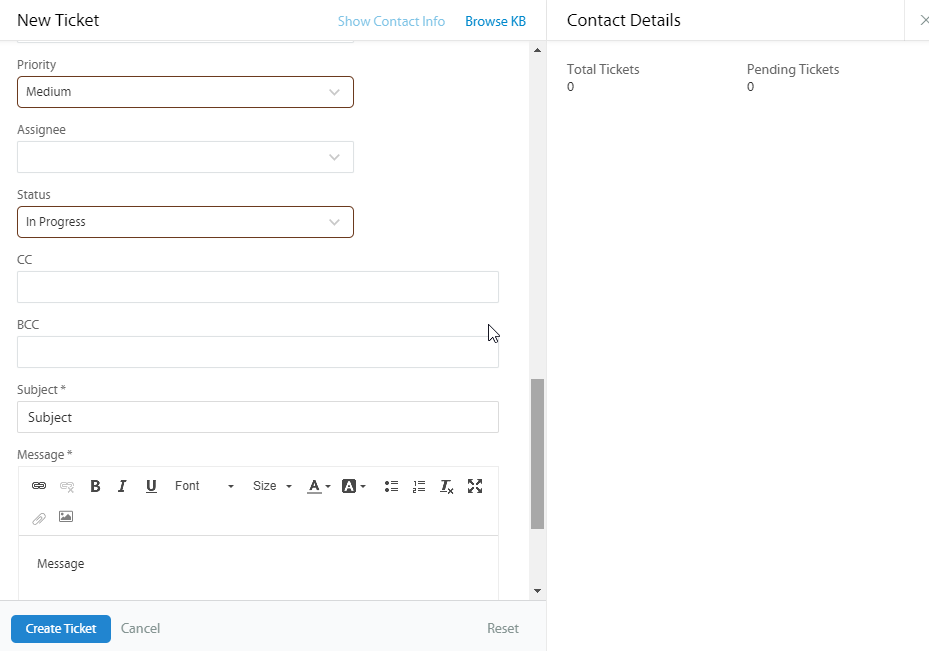The height and width of the screenshot is (651, 929).
Task: Click the insert image icon
Action: tap(66, 517)
